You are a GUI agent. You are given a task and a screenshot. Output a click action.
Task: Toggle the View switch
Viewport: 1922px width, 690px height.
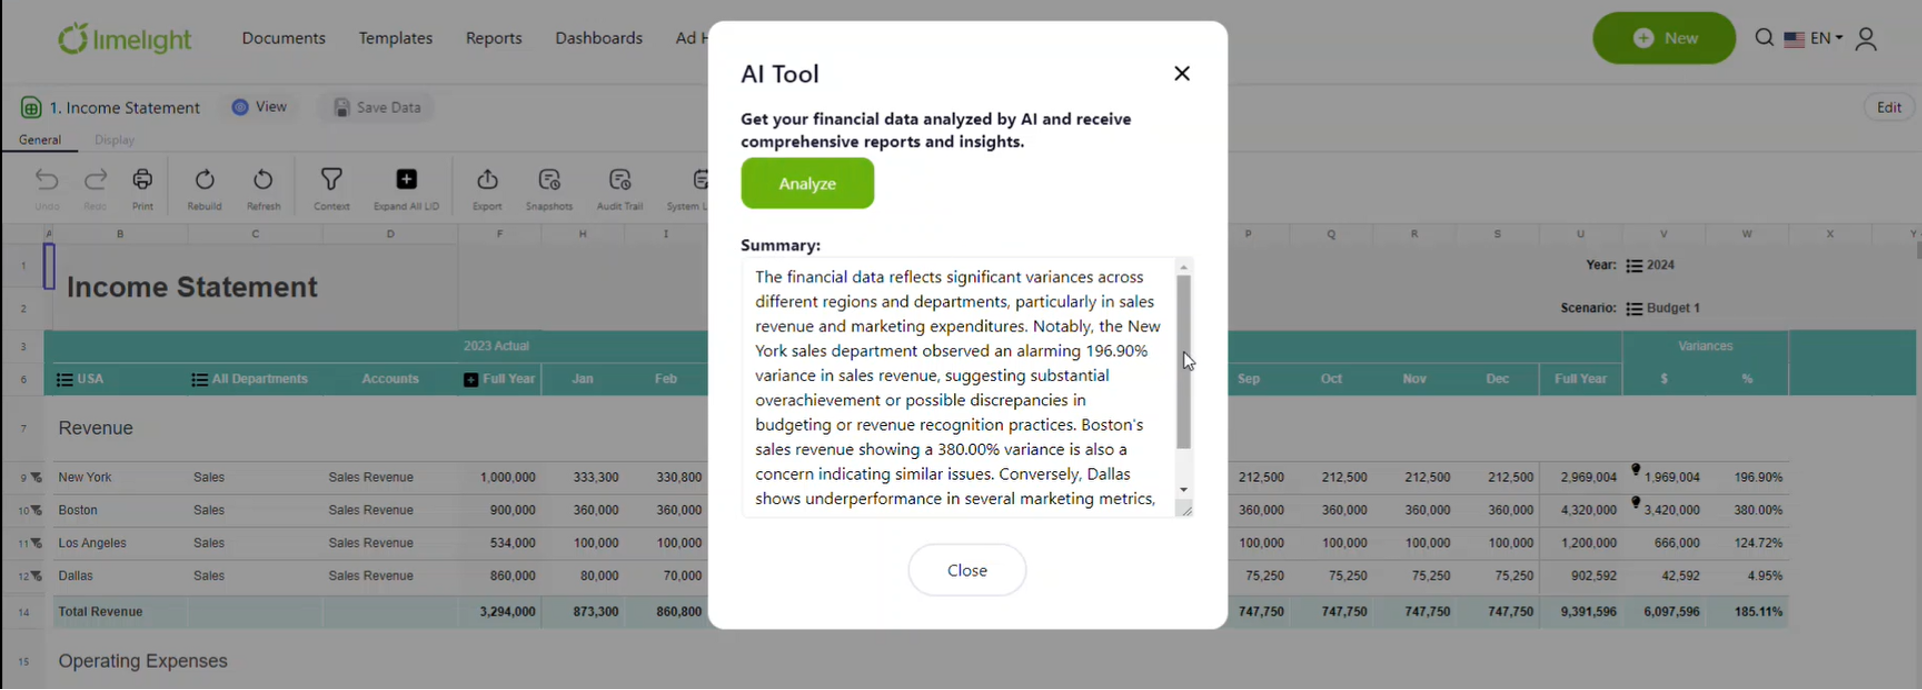(x=240, y=107)
